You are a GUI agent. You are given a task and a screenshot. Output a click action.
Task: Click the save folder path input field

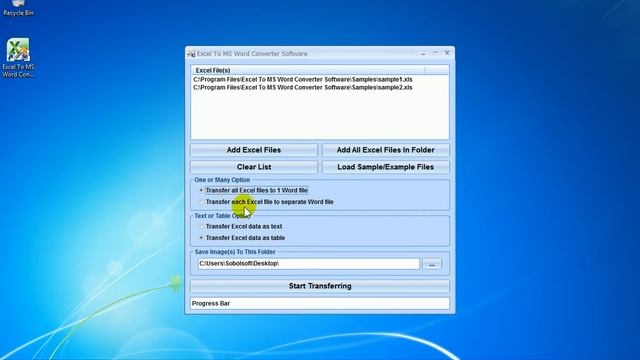coord(309,264)
